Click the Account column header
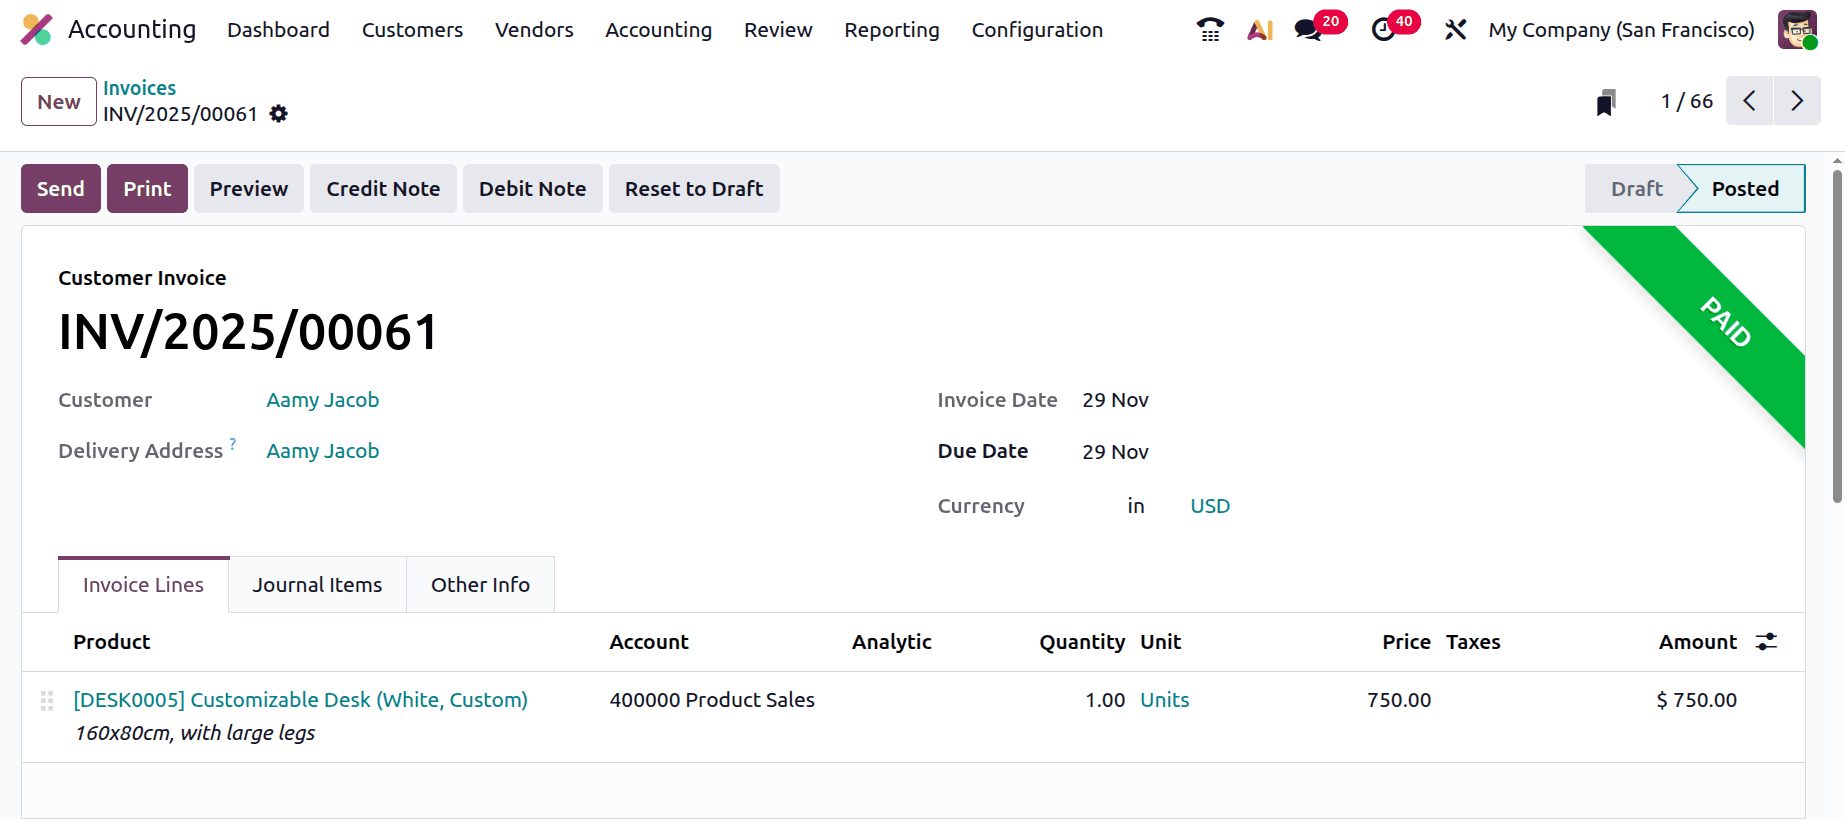Screen dimensions: 1845x819 click(x=649, y=642)
